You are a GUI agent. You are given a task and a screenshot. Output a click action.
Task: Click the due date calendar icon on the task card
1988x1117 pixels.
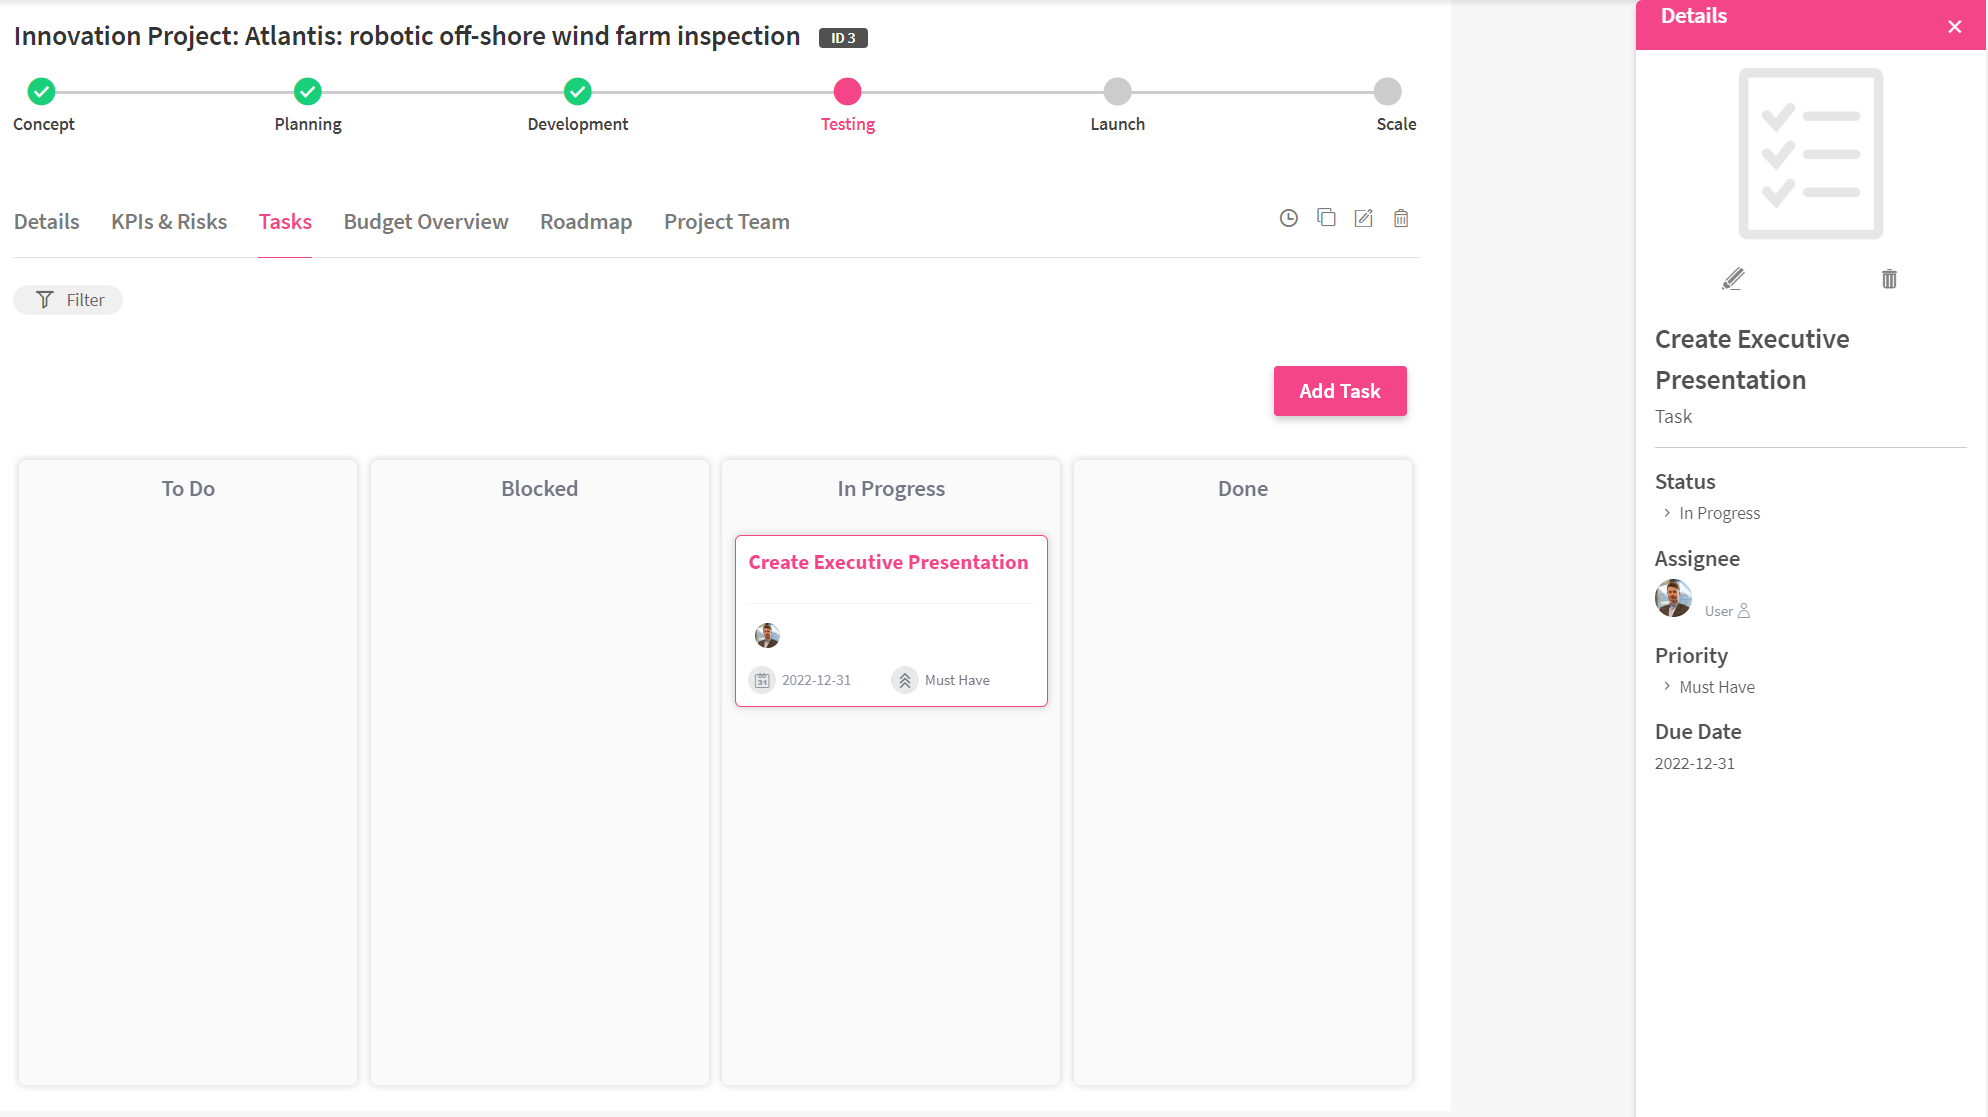762,680
